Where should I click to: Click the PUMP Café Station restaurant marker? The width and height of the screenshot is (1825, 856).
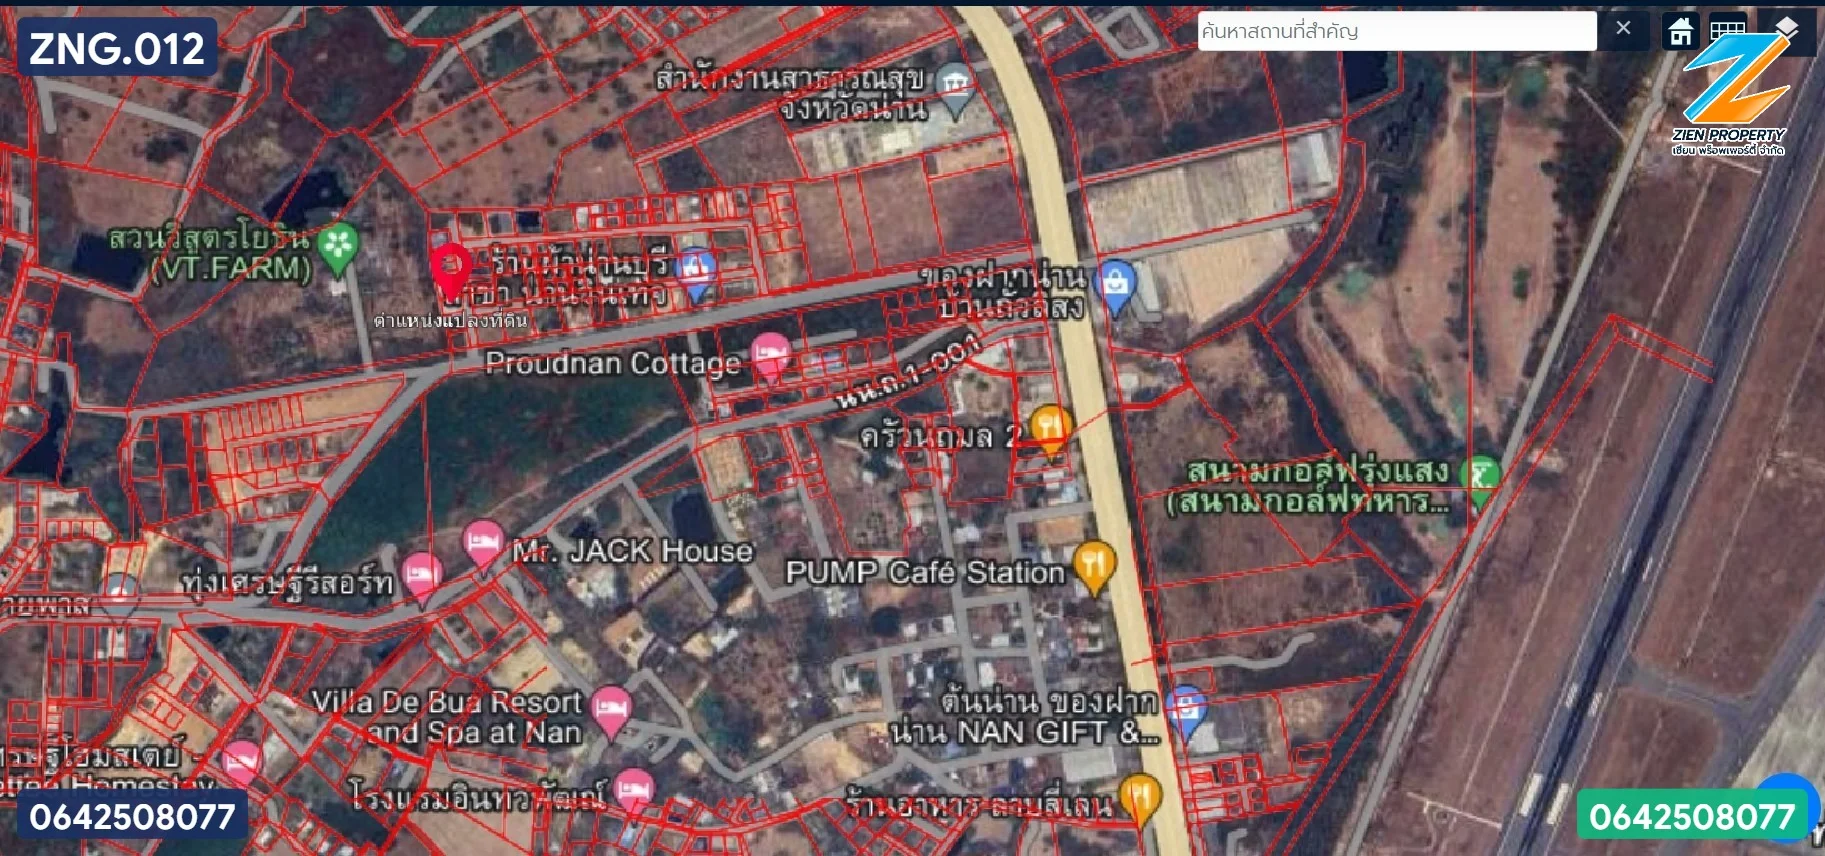[1094, 565]
